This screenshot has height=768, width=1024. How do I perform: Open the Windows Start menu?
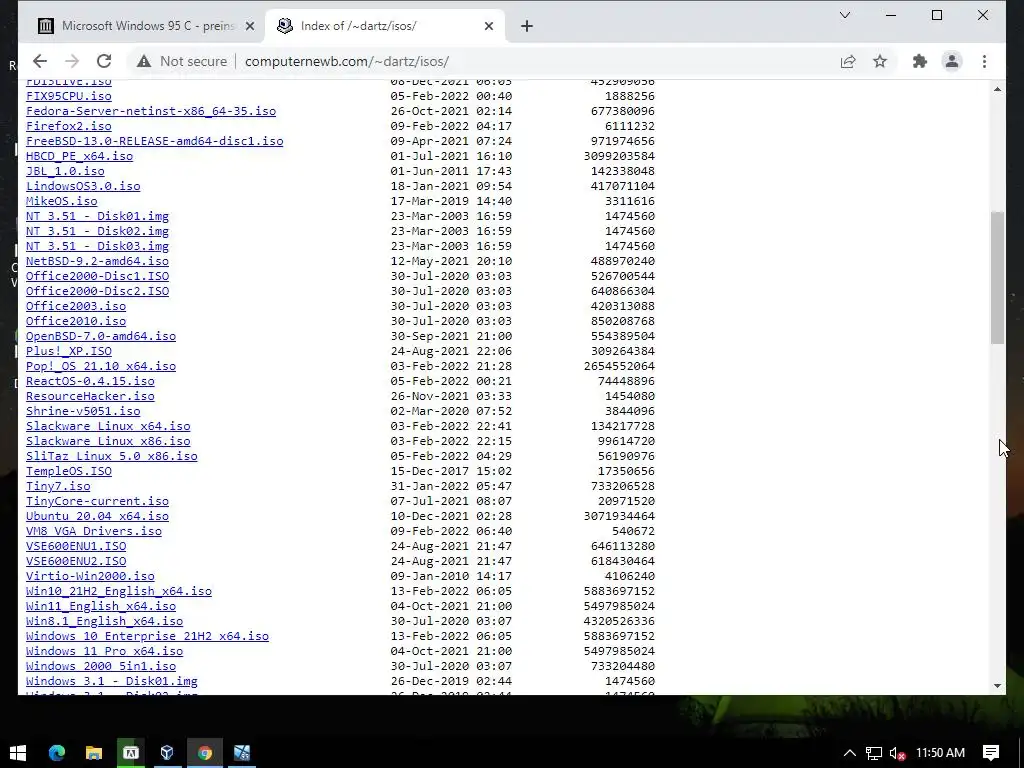18,753
